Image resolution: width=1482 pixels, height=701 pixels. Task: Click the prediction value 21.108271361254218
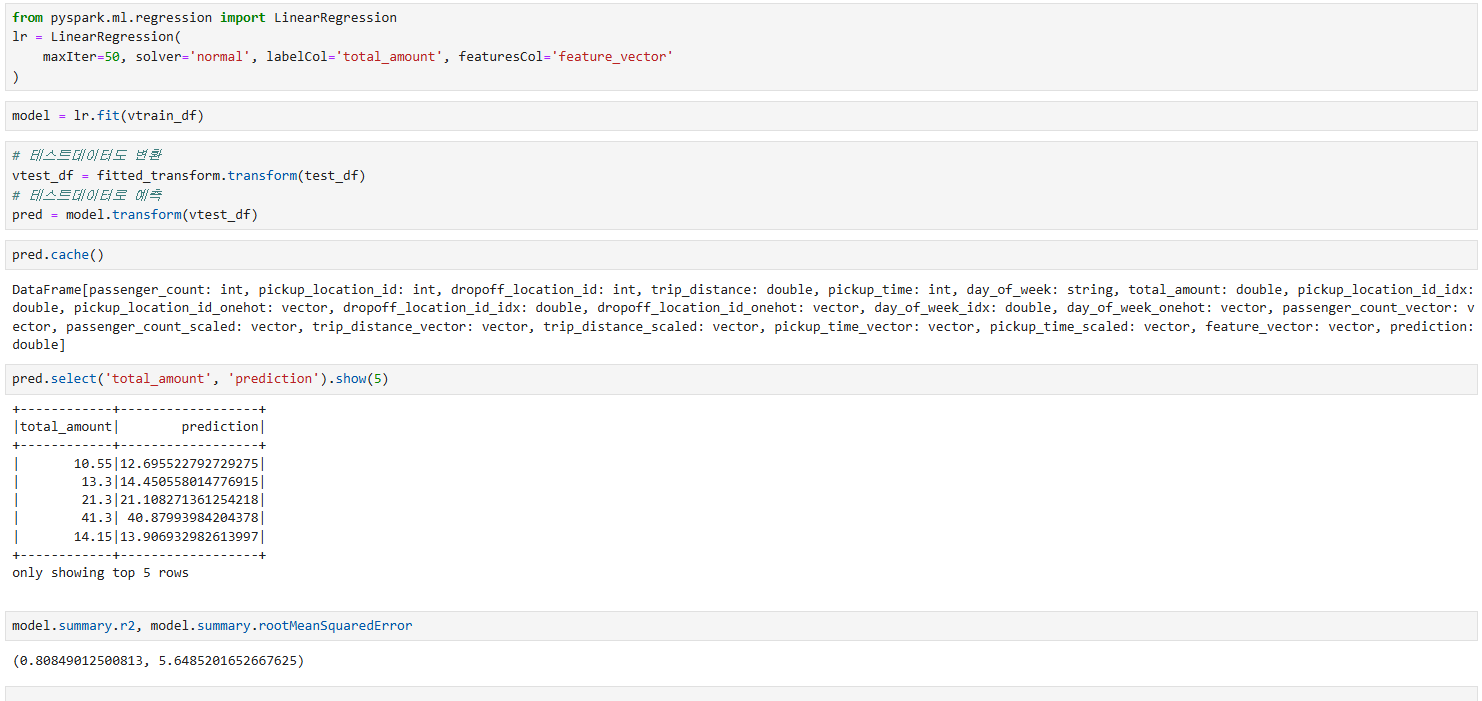point(190,499)
